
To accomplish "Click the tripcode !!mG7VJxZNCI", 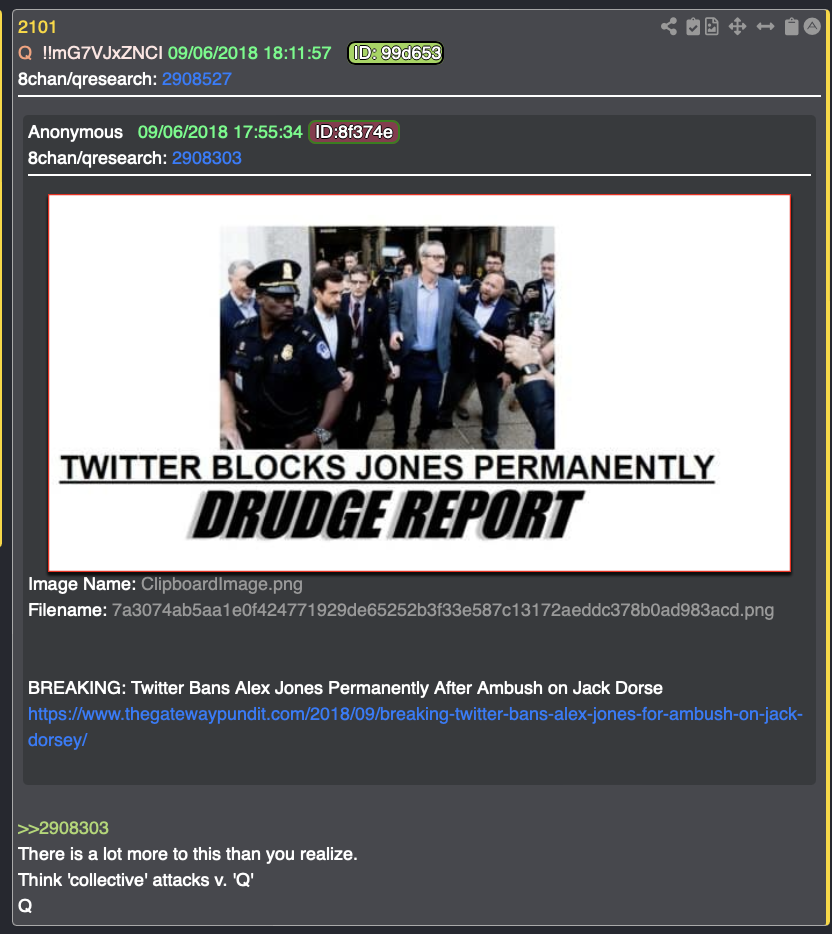I will coord(102,53).
